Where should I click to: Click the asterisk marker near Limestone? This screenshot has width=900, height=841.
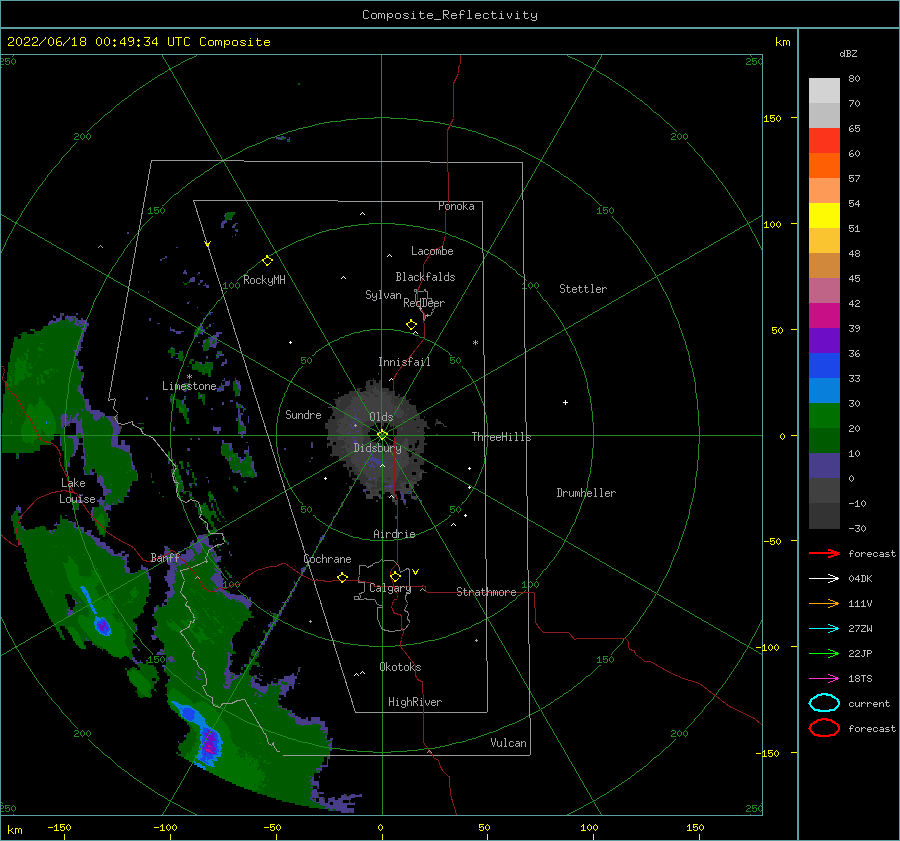click(189, 377)
